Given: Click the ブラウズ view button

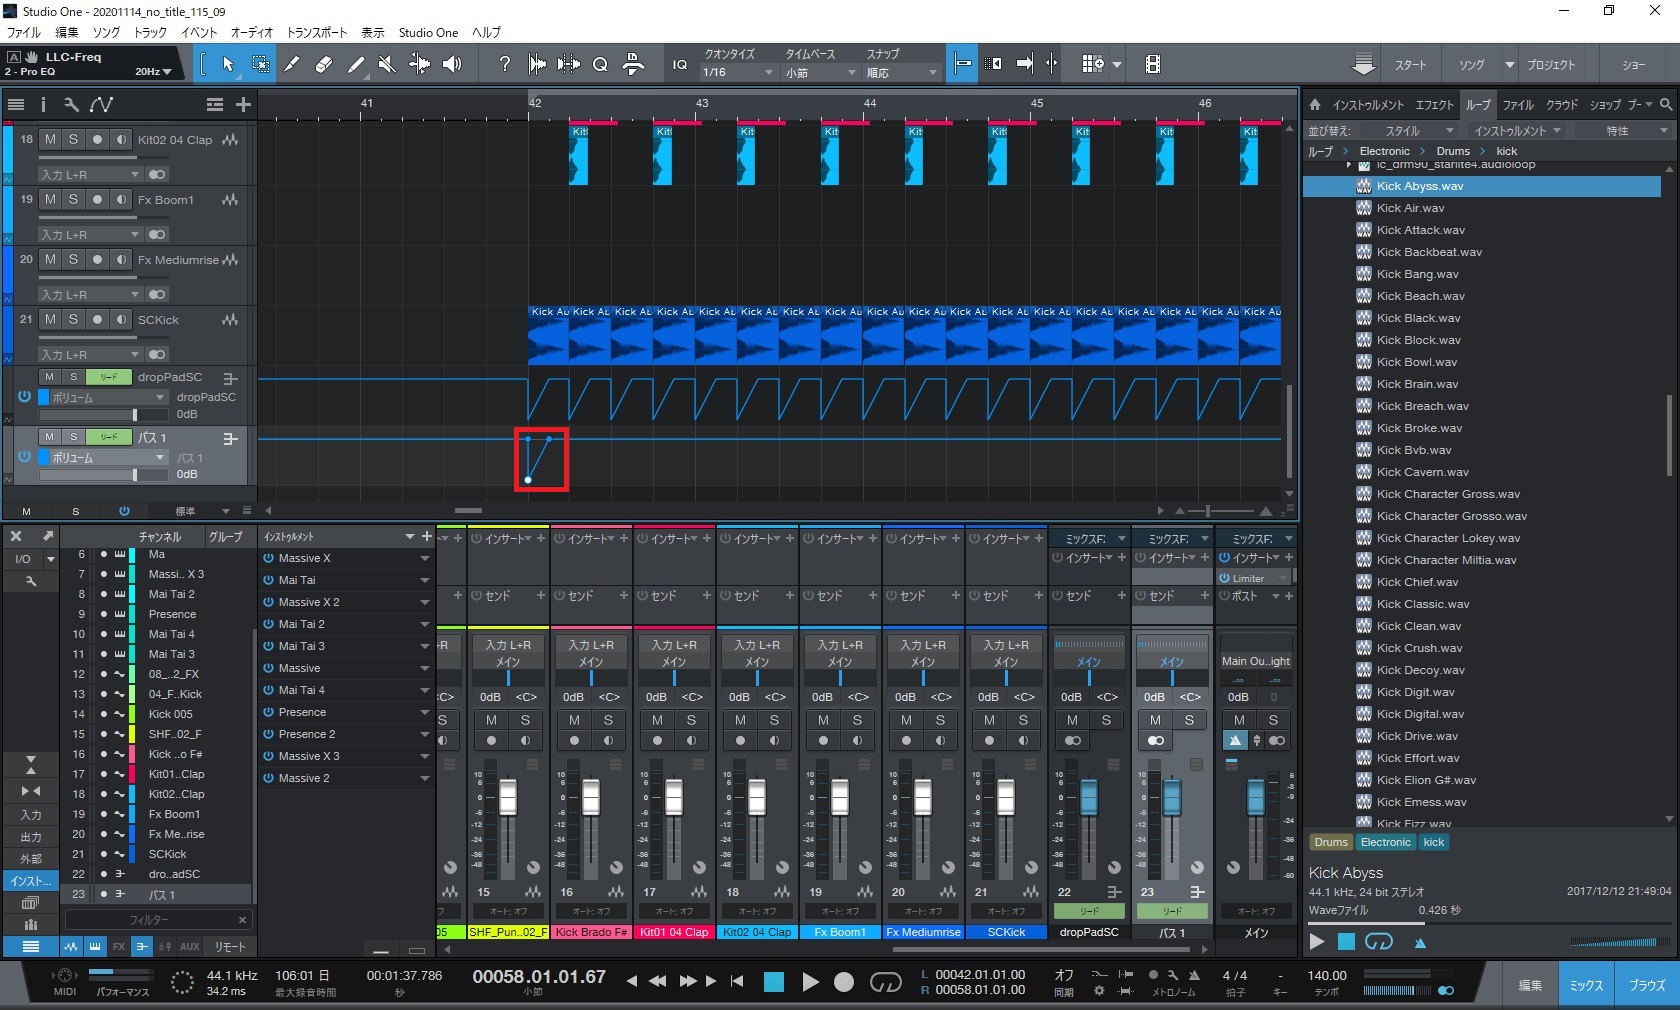Looking at the screenshot, I should coord(1647,985).
